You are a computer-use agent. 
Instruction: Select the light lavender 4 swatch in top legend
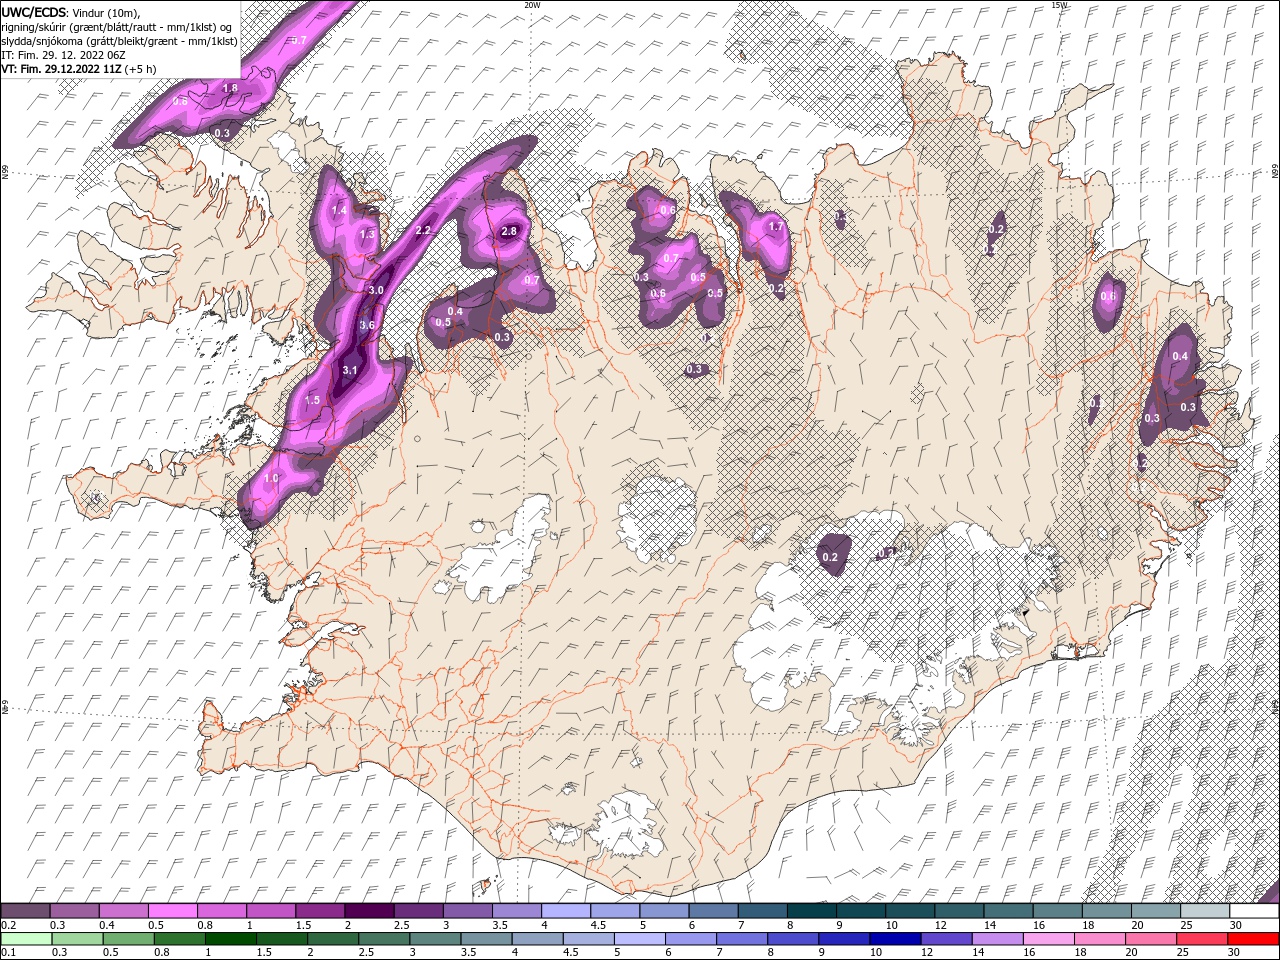[566, 911]
